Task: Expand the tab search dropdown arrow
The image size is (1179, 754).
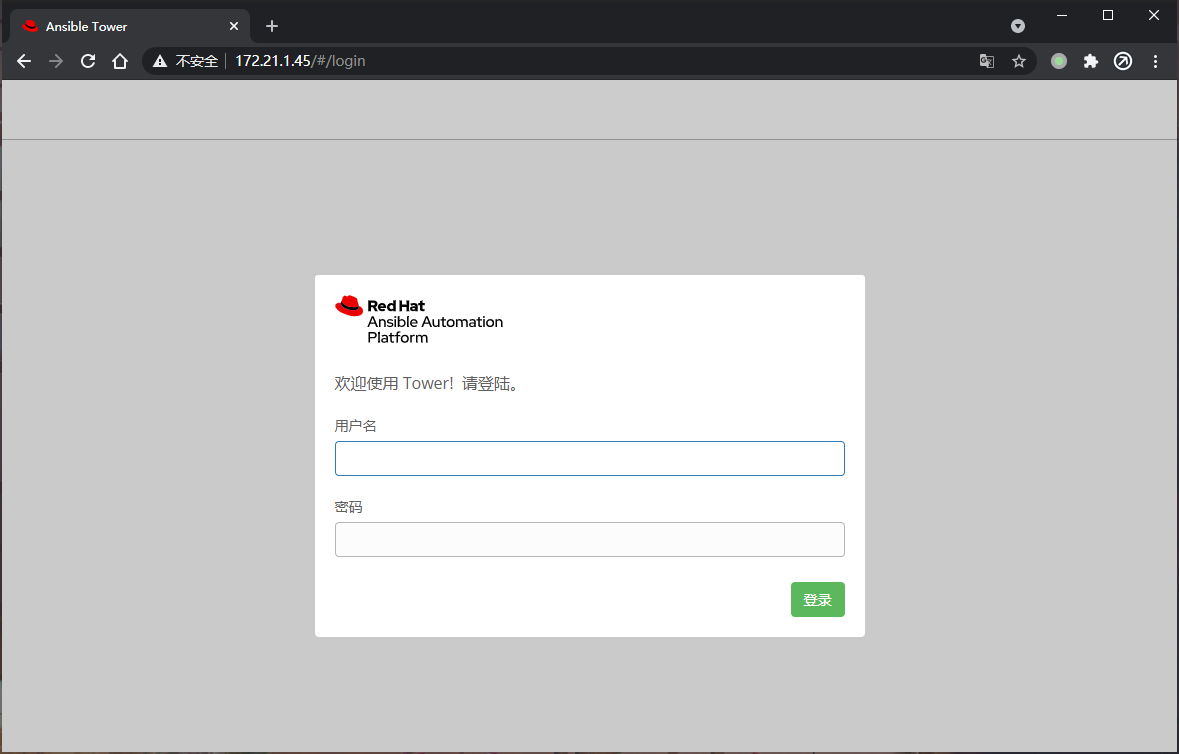Action: click(x=1018, y=26)
